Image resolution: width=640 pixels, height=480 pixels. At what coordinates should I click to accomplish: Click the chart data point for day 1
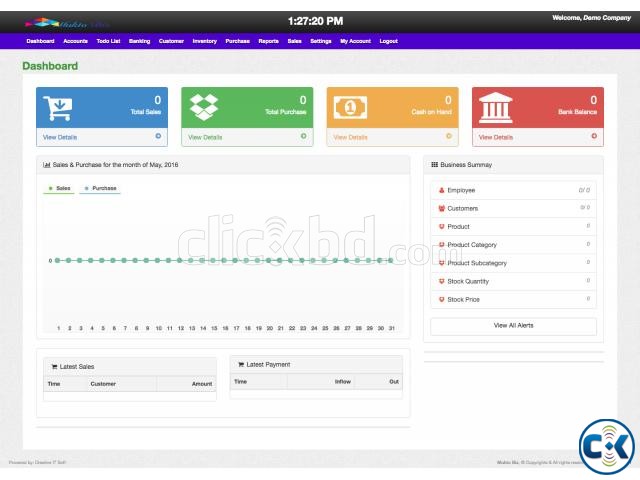click(x=58, y=260)
